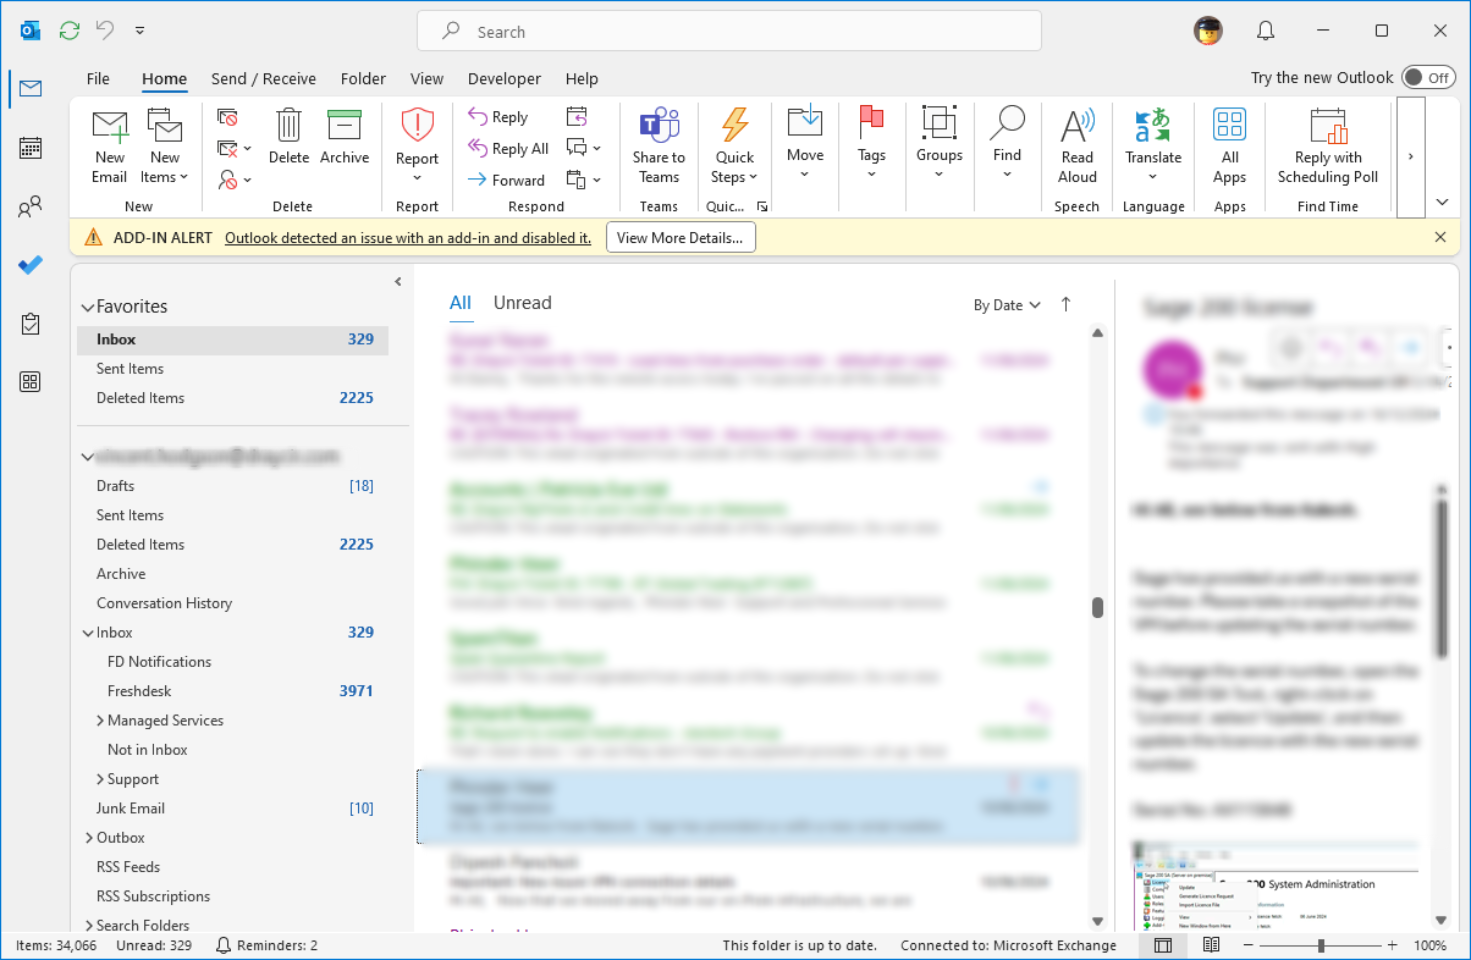Image resolution: width=1471 pixels, height=960 pixels.
Task: Open the To Do checkmark app
Action: pos(31,265)
